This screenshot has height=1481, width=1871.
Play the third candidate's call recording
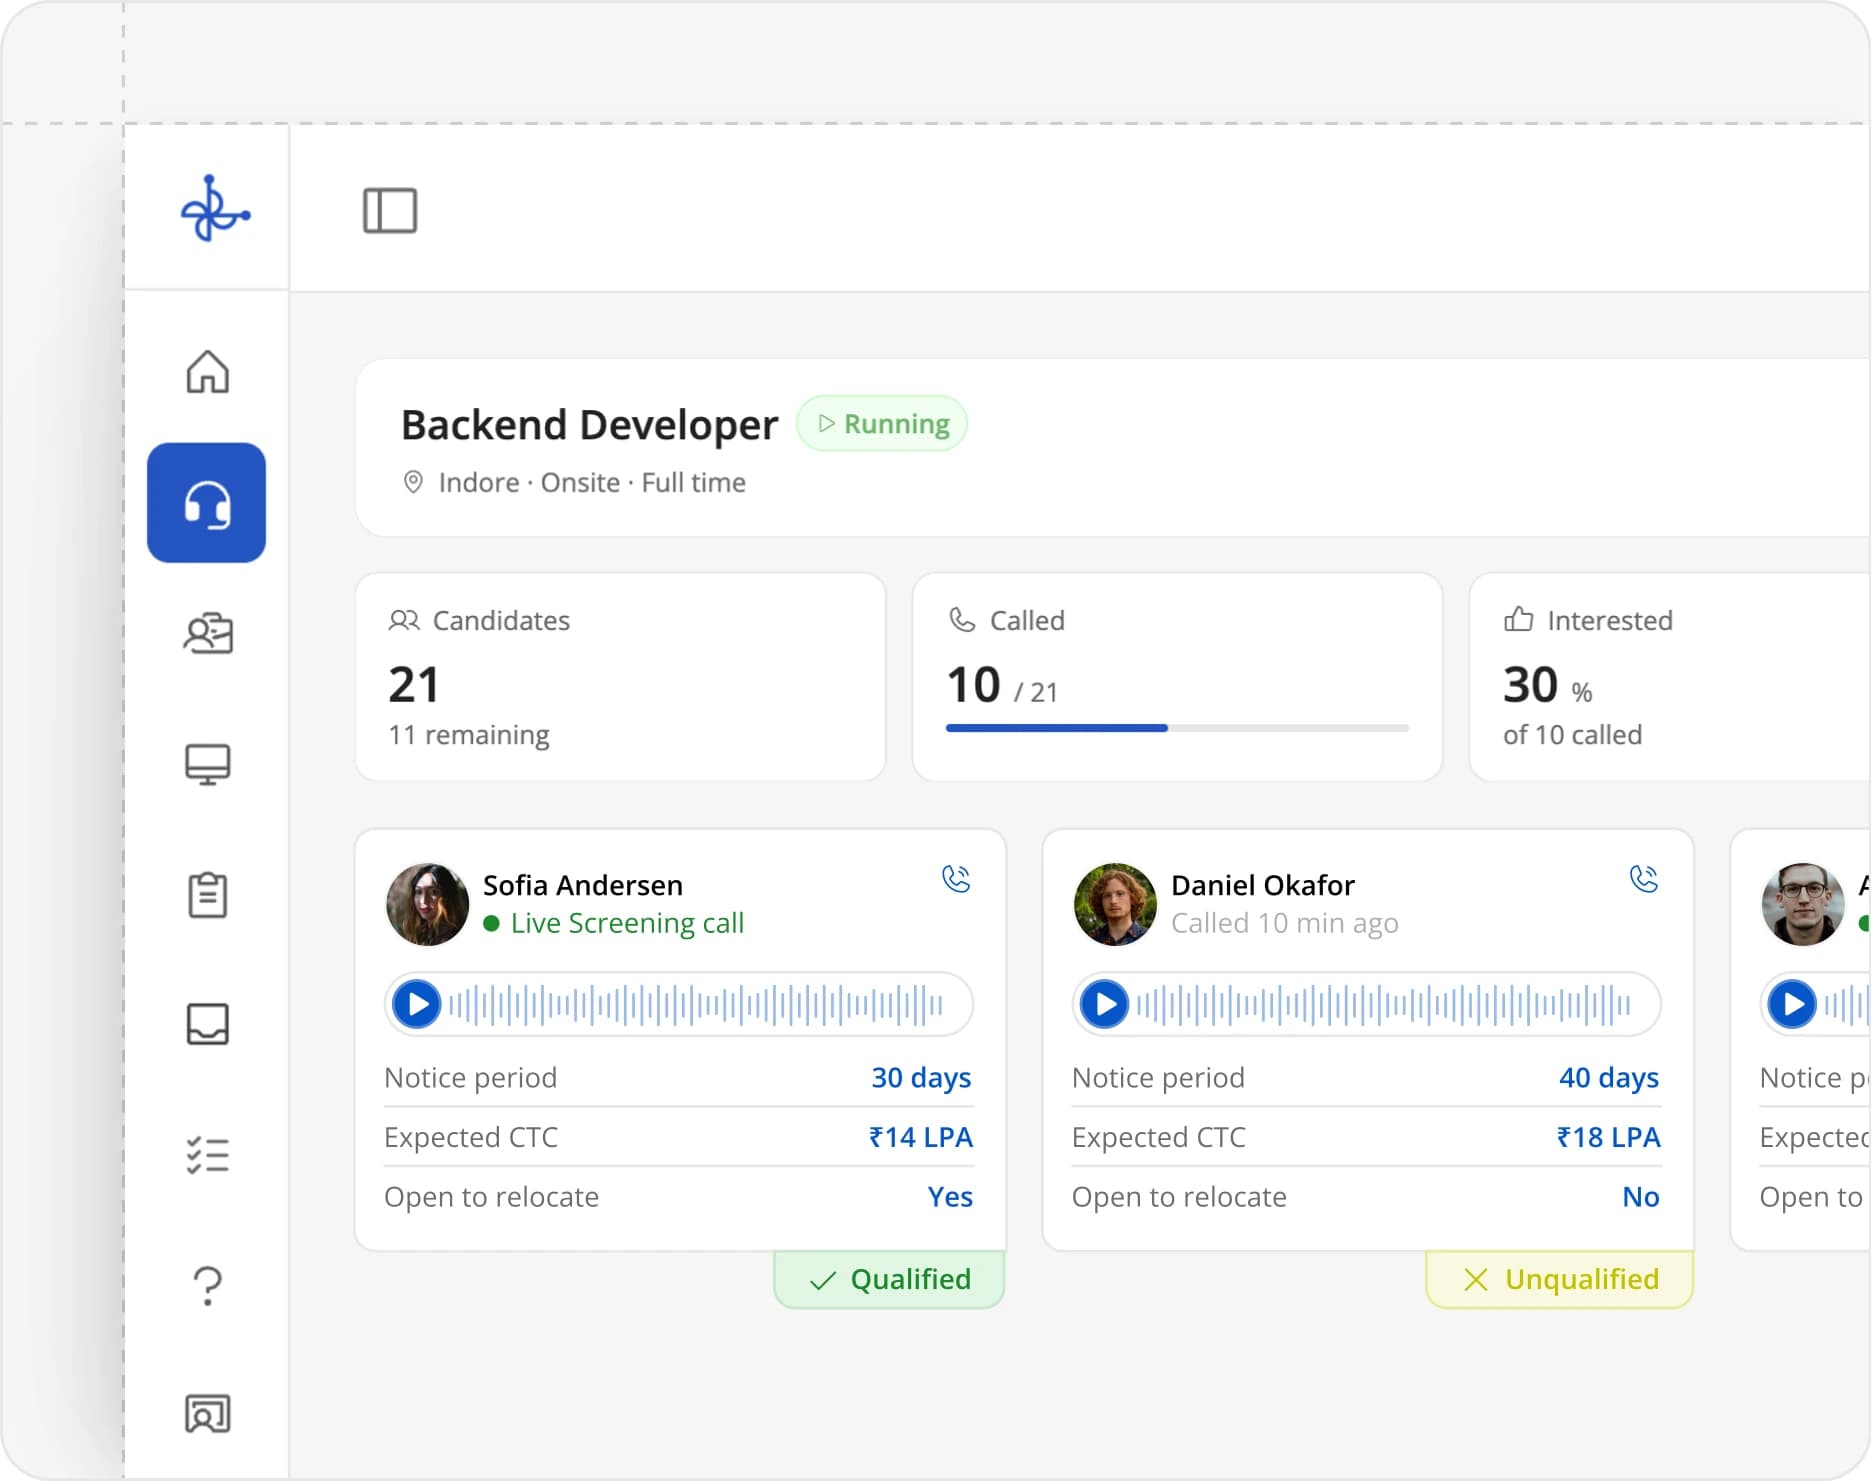click(x=1792, y=1004)
